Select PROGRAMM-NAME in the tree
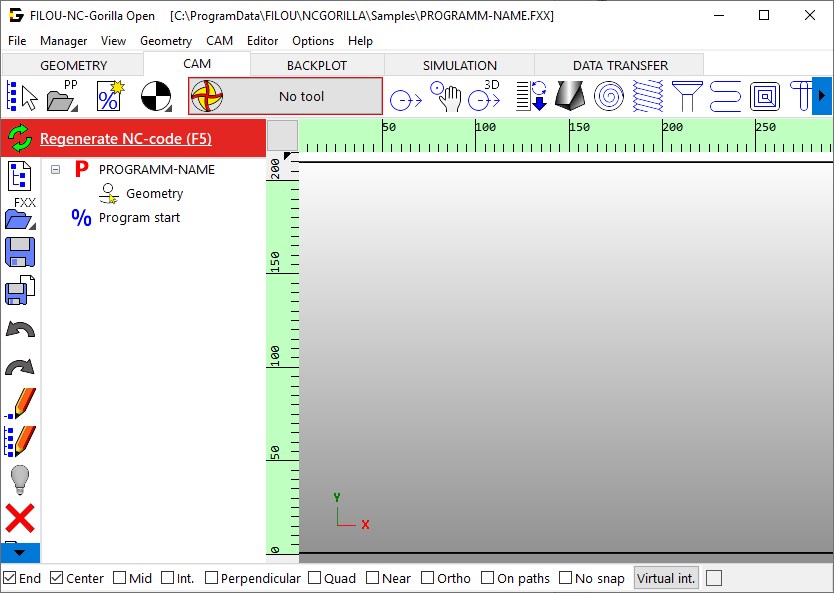 [x=156, y=170]
